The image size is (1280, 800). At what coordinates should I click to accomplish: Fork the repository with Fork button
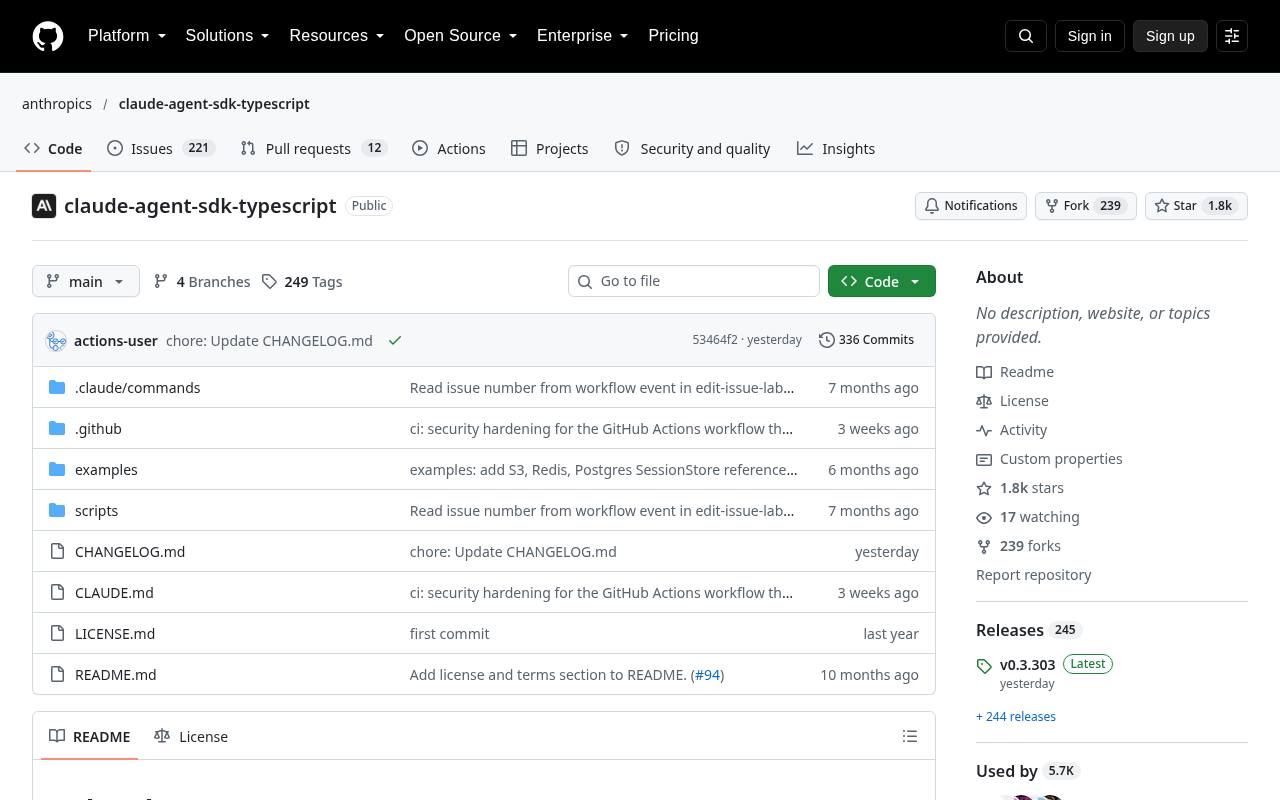pyautogui.click(x=1085, y=206)
